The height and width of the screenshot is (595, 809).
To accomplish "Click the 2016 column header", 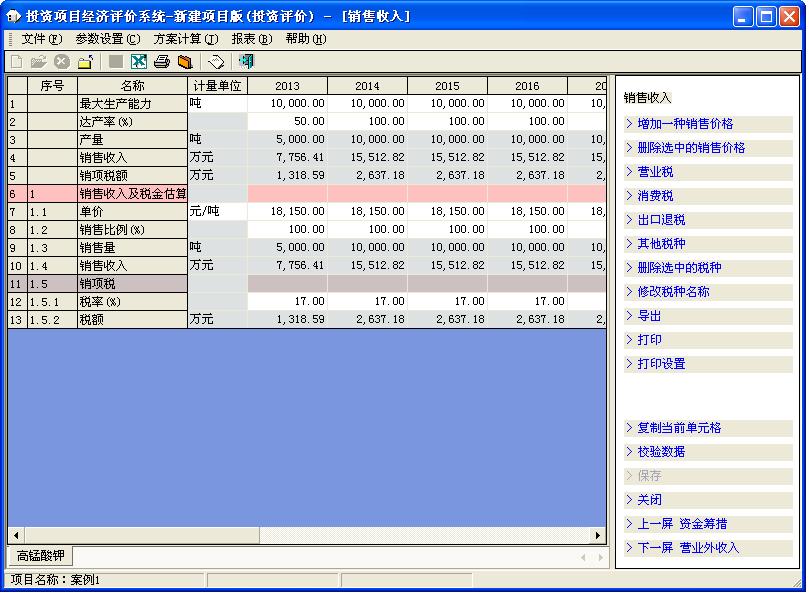I will [x=527, y=86].
